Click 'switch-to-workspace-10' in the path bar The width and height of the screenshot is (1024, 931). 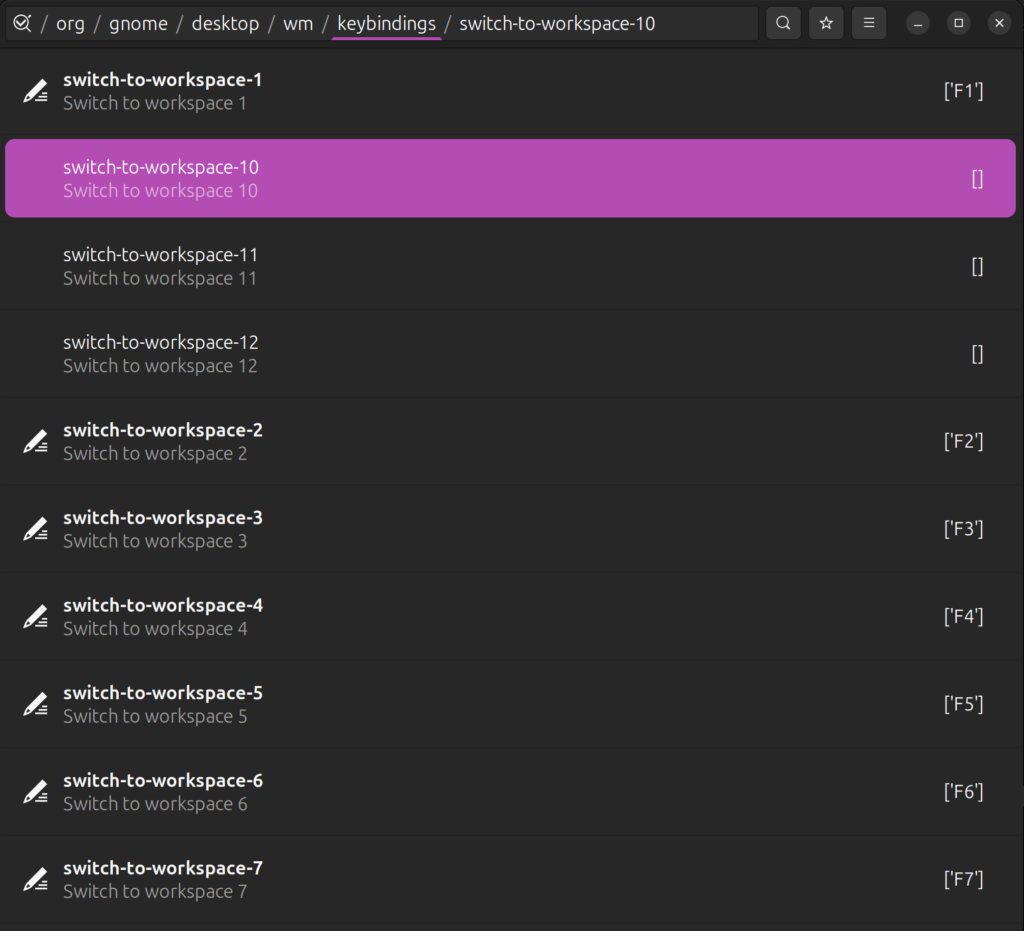[x=557, y=23]
